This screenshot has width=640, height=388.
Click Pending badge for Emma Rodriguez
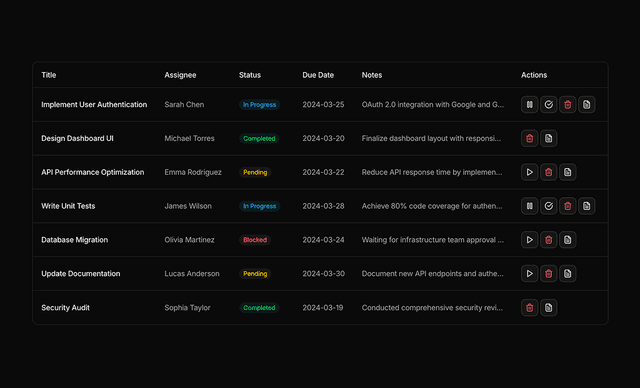coord(255,172)
